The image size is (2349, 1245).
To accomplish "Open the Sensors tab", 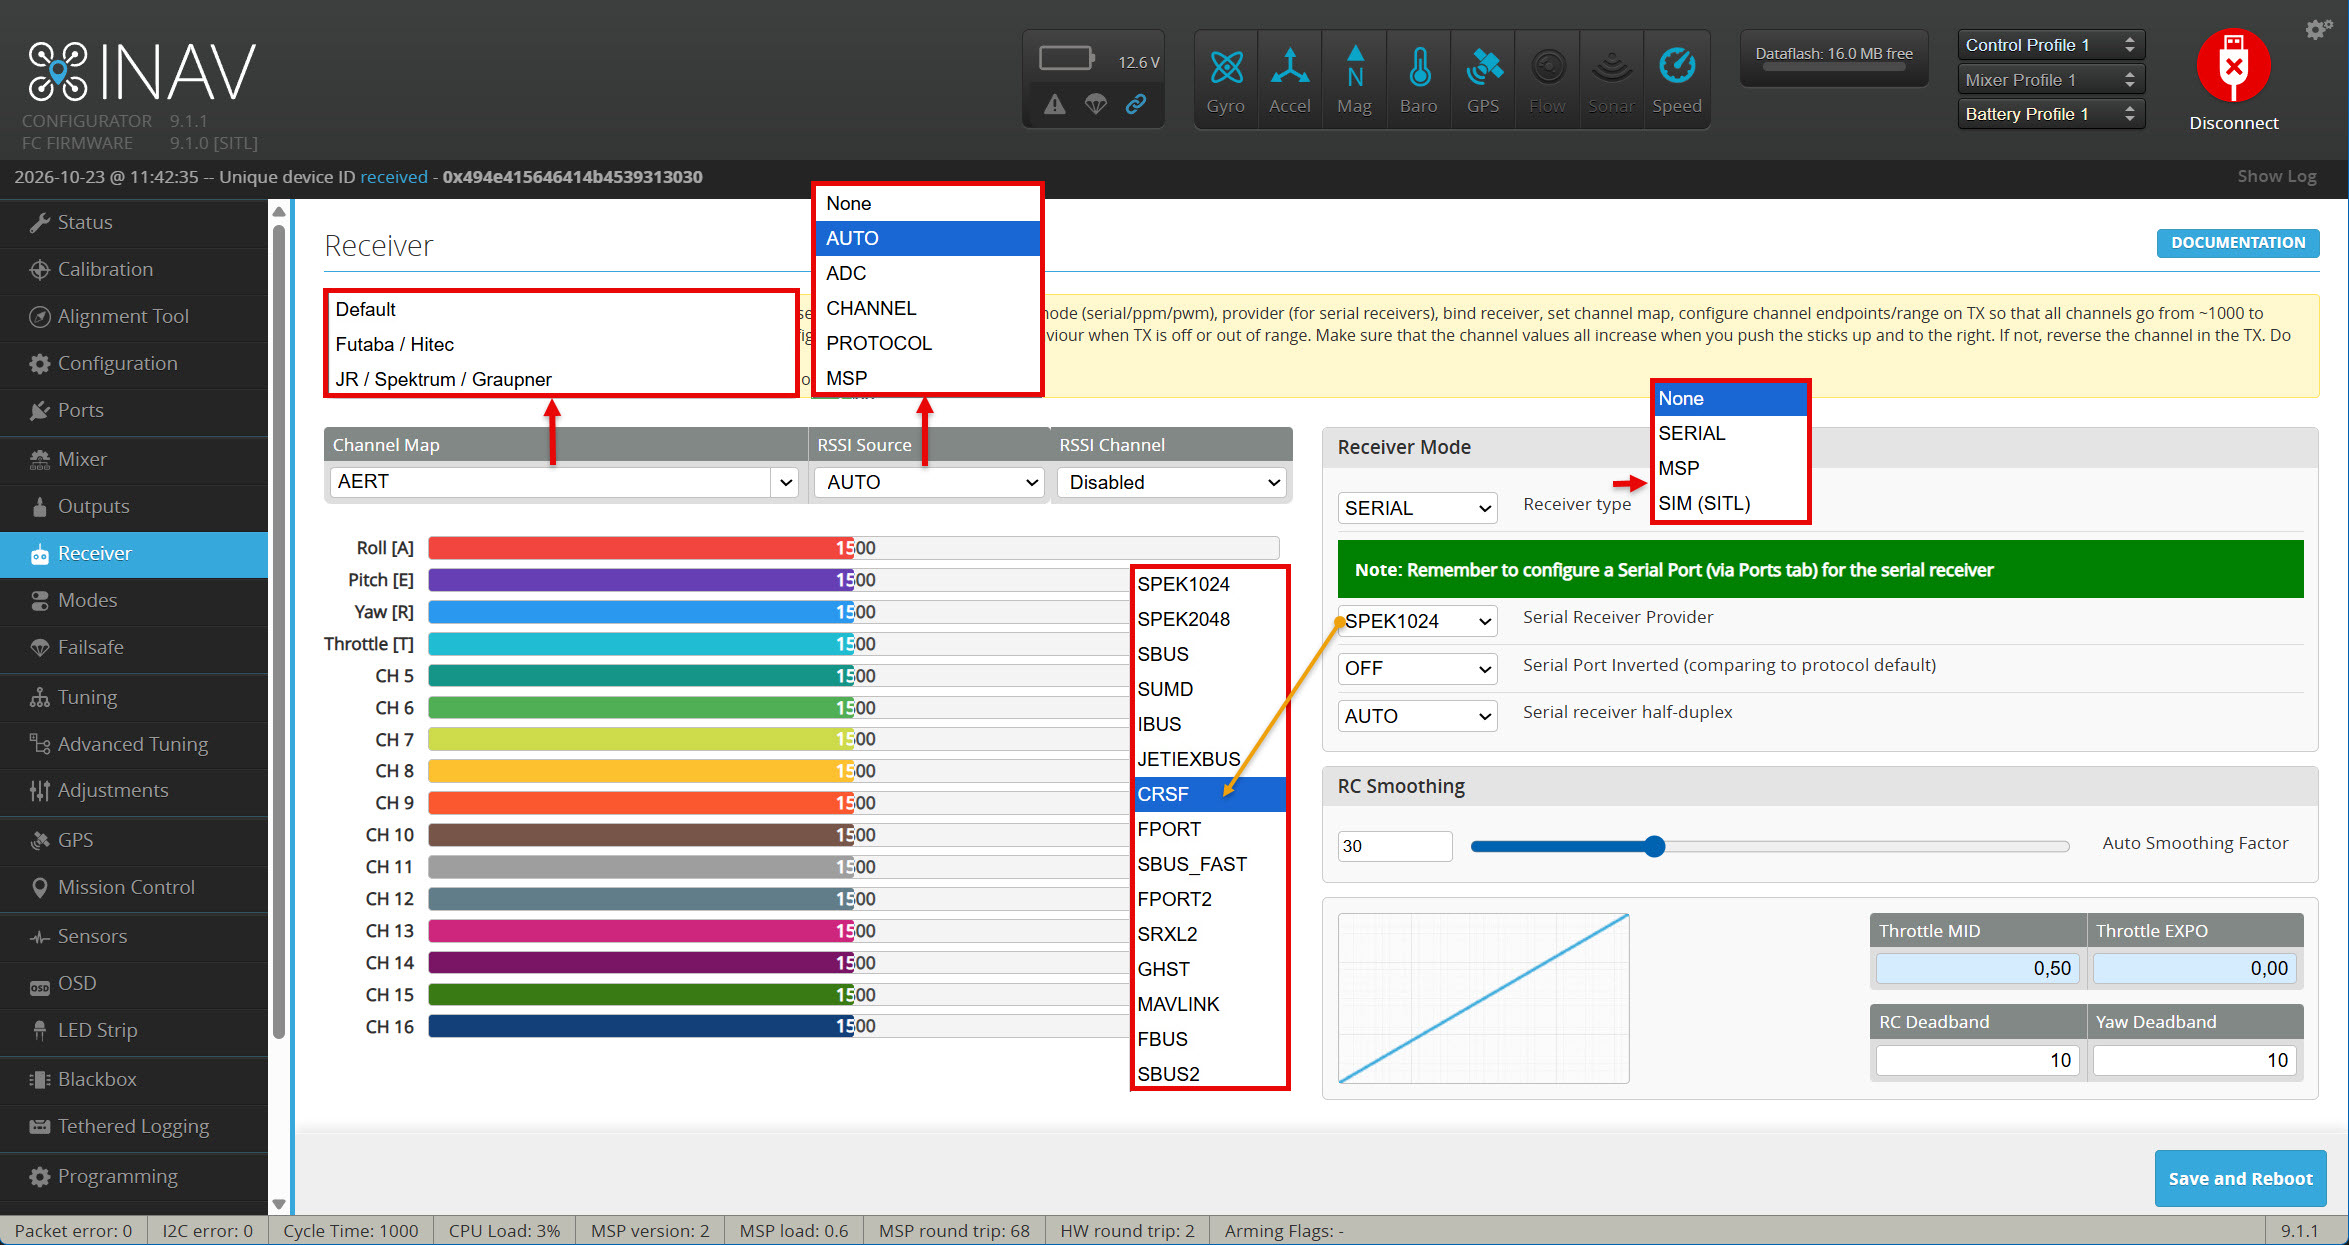I will [134, 936].
